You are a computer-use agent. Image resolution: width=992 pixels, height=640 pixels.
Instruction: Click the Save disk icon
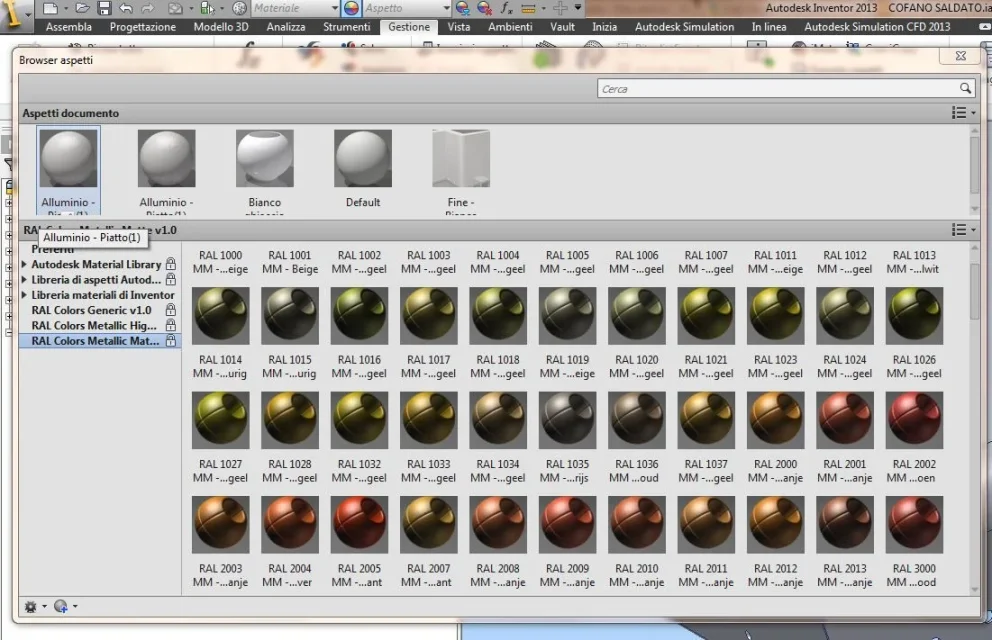(104, 8)
